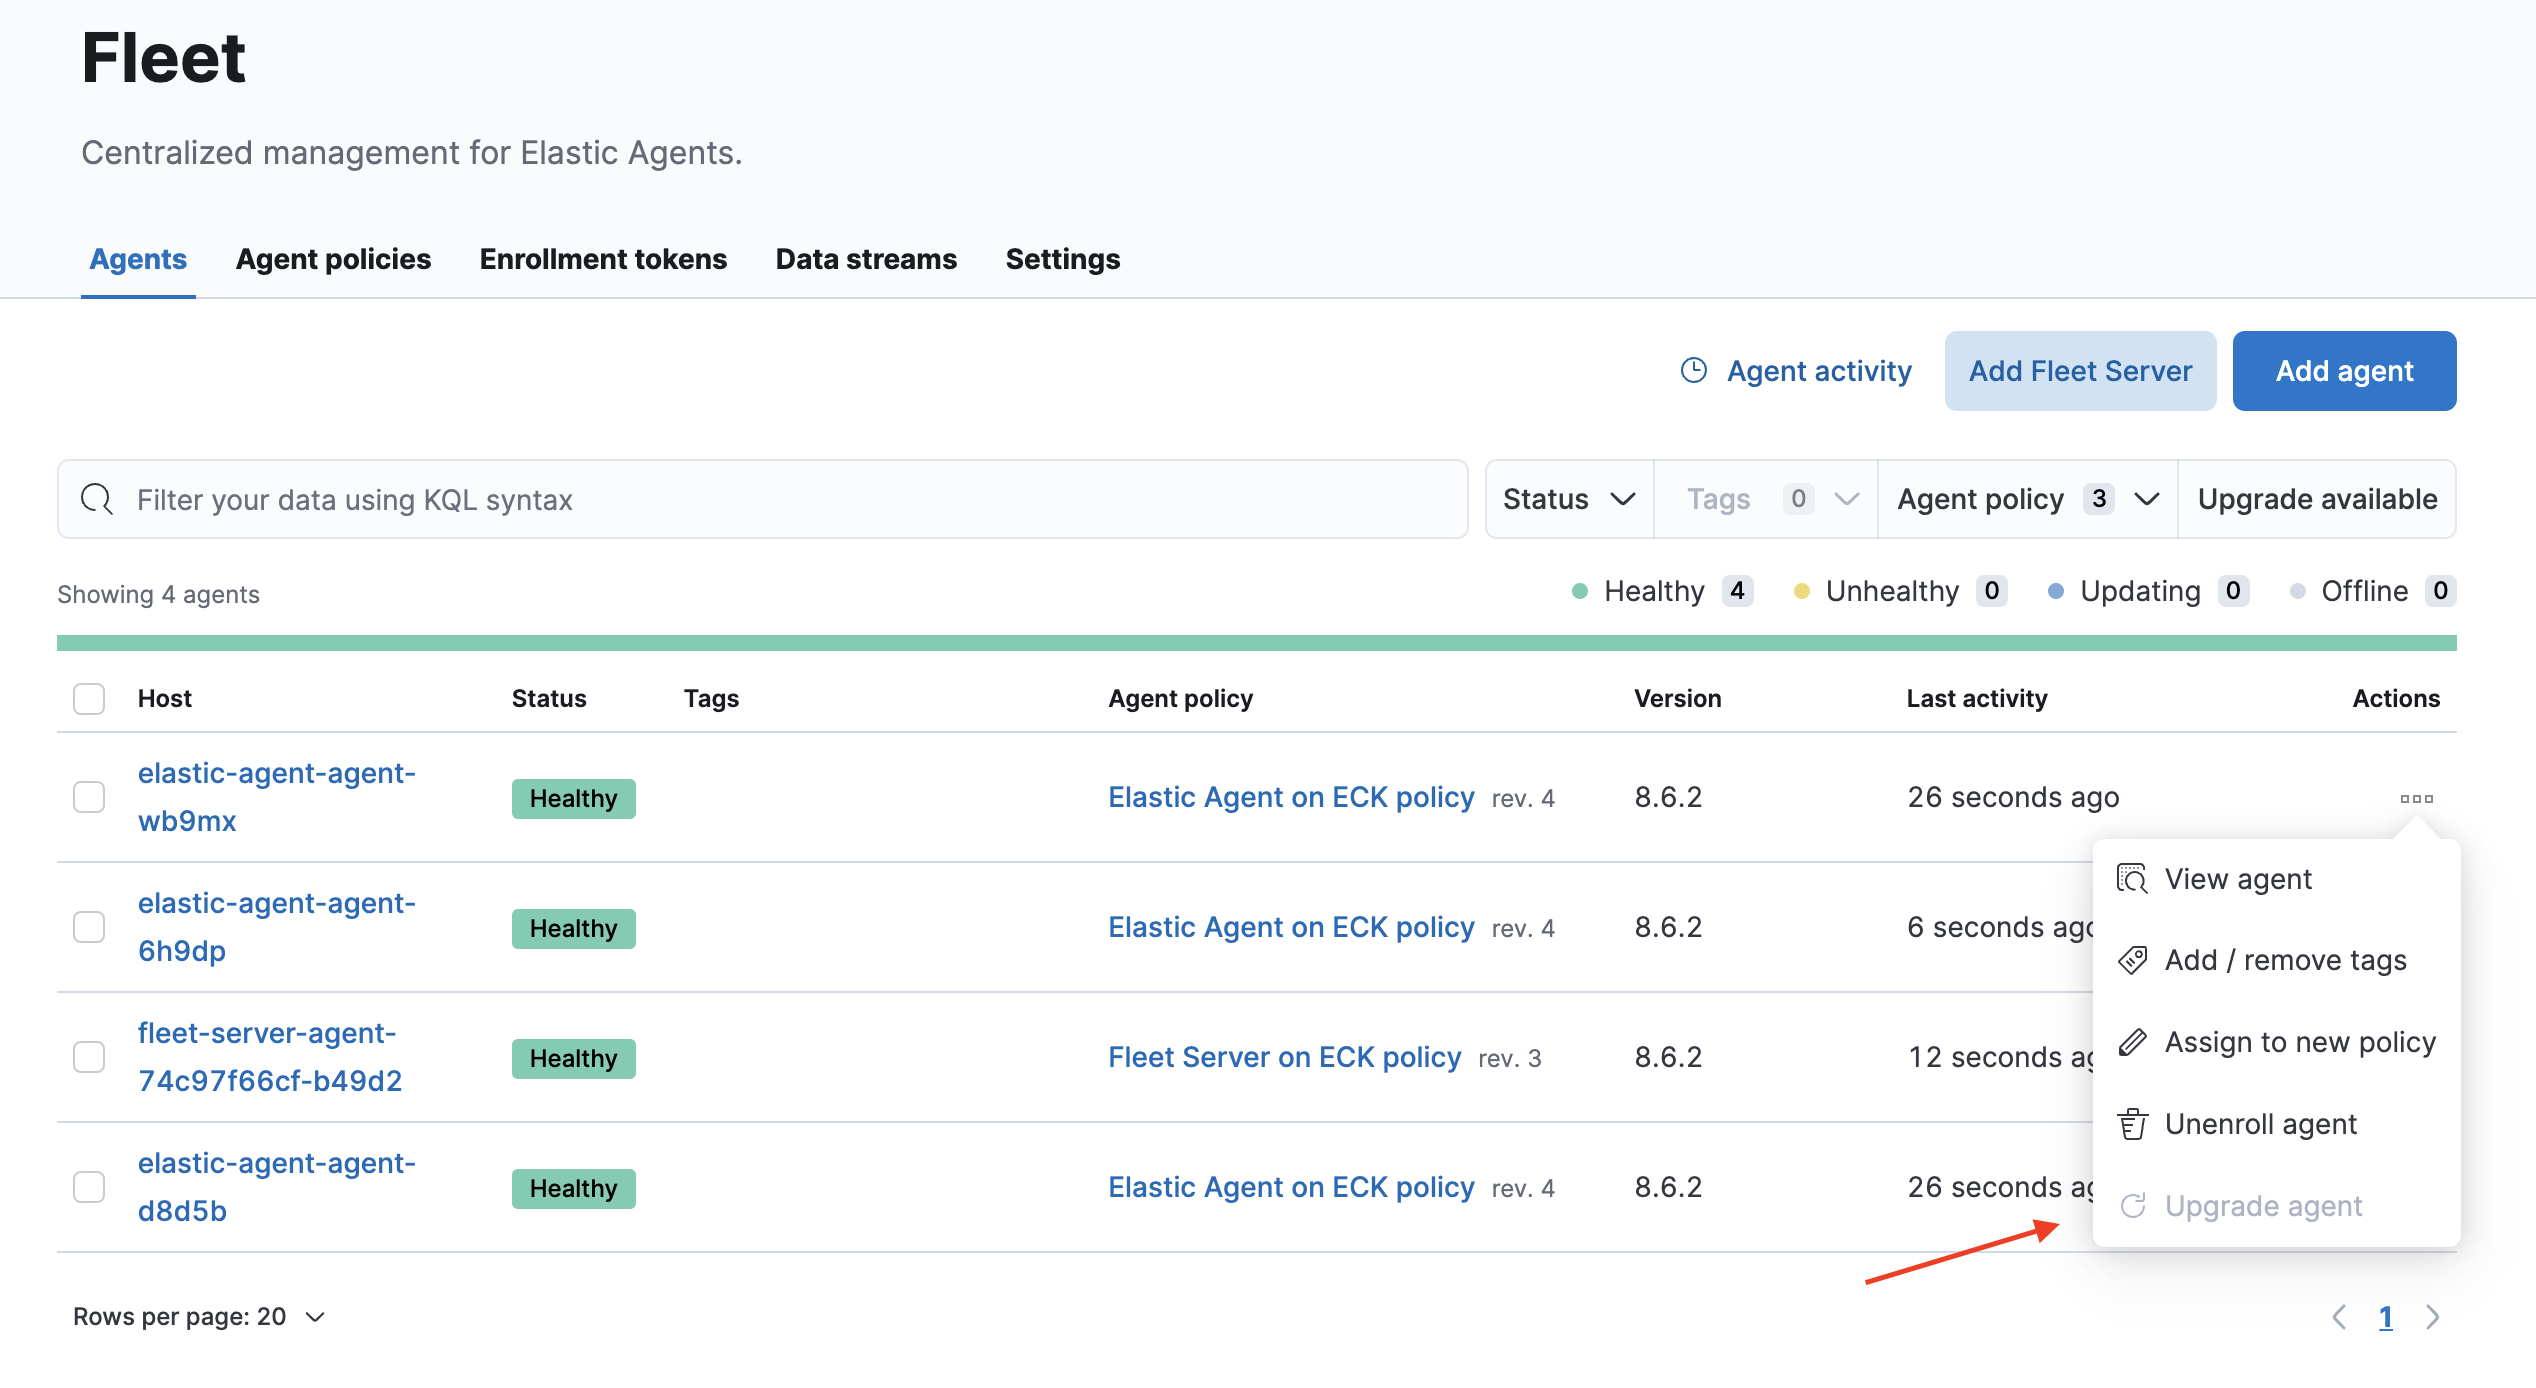Click the tag icon for Add / remove tags
Screen dimensions: 2536x1388
[x=2132, y=961]
